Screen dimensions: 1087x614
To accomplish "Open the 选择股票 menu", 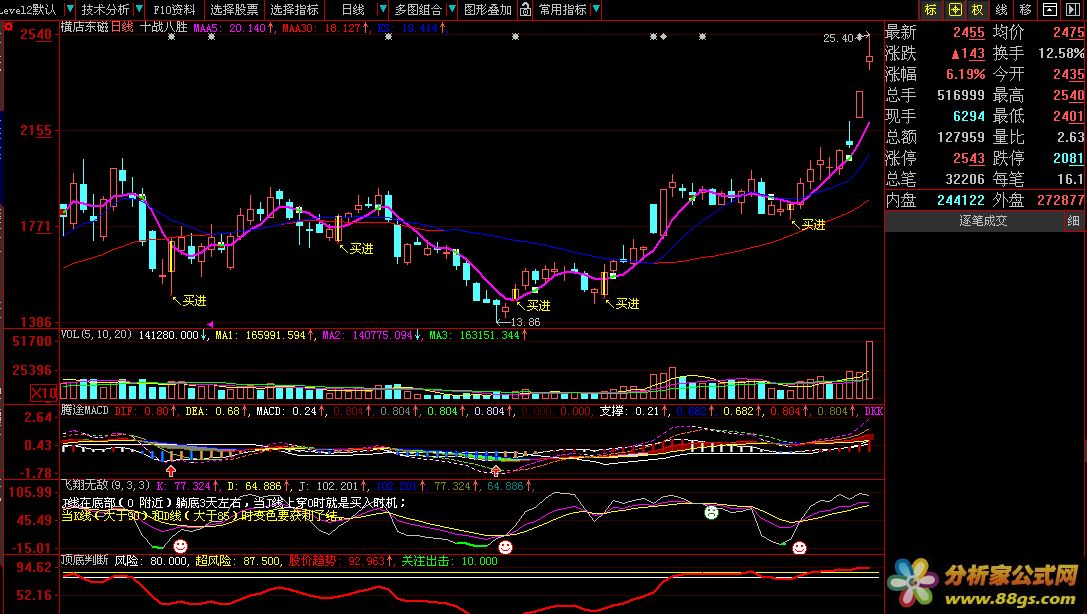I will click(234, 10).
